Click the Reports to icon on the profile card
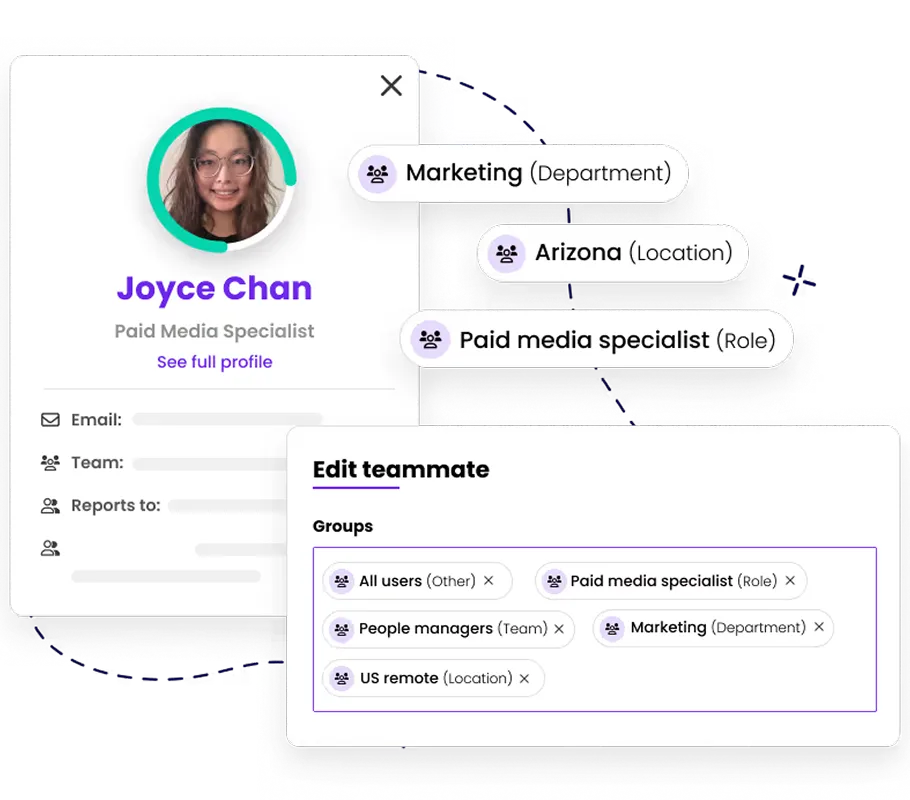 [x=50, y=505]
